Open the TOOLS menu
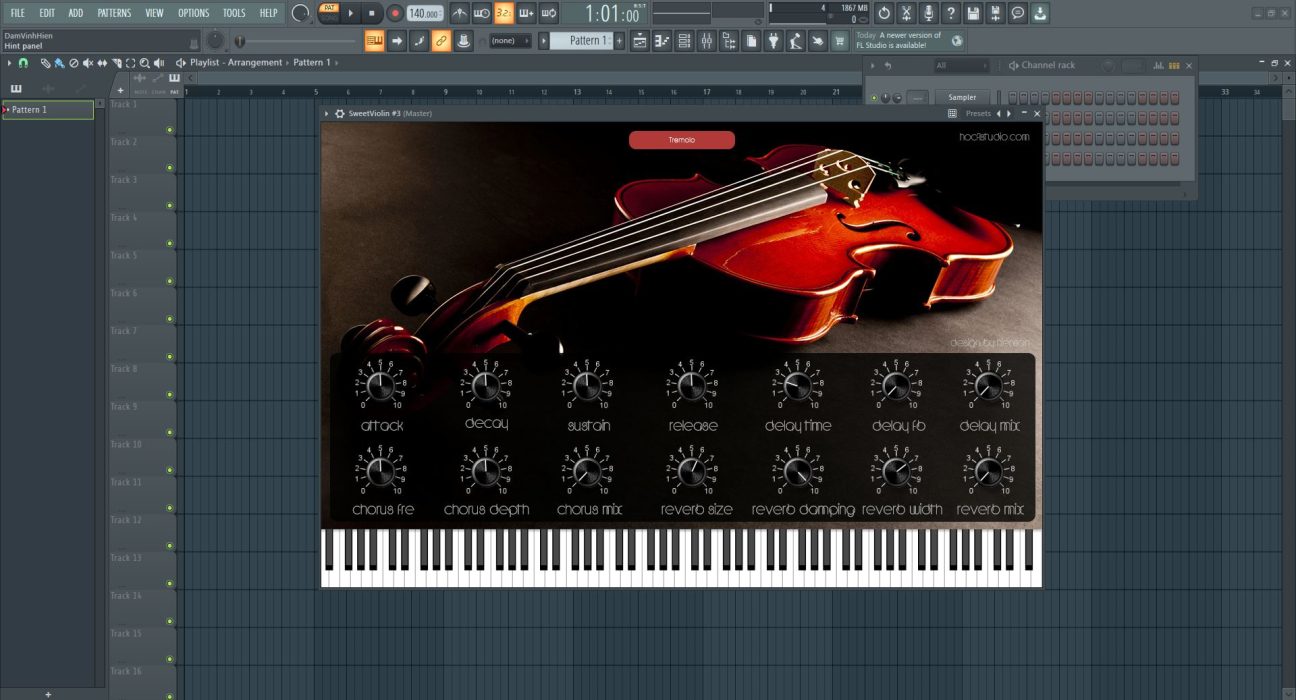 click(x=233, y=13)
